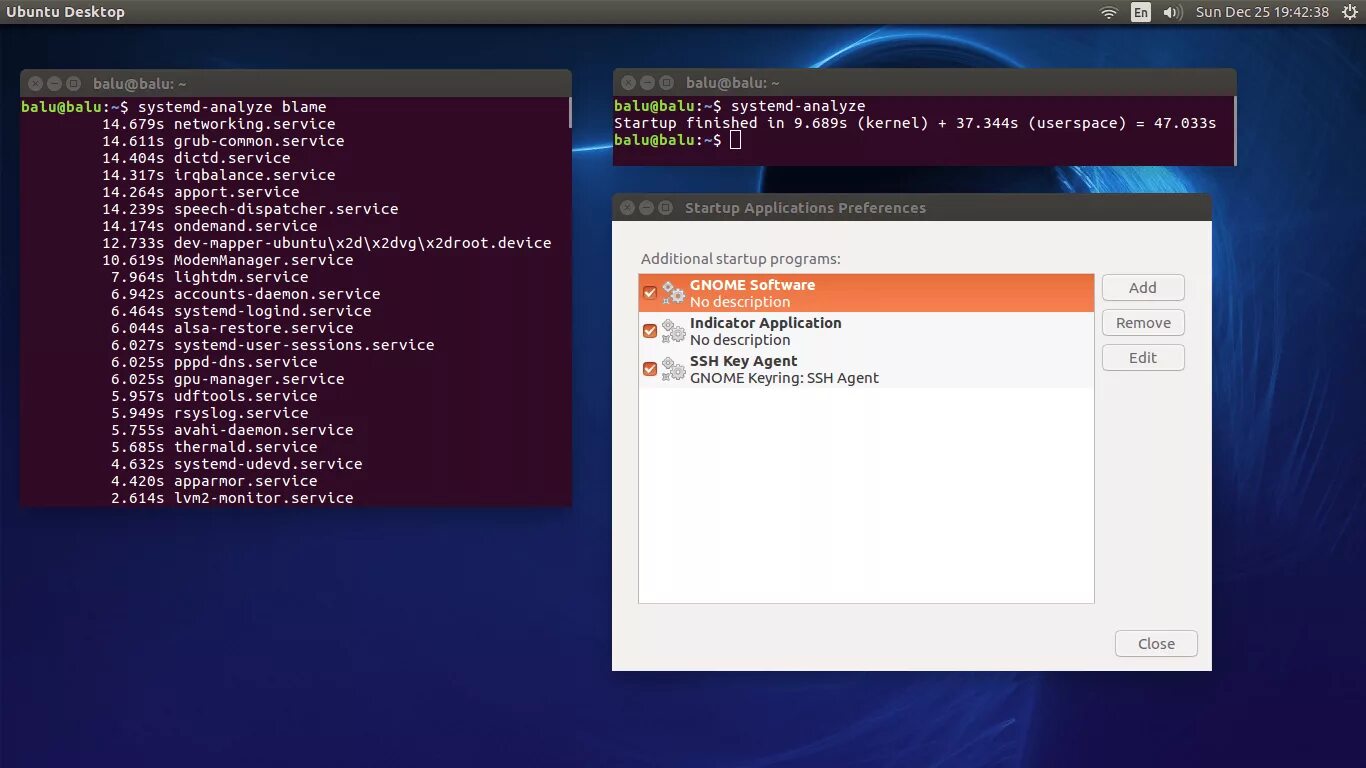Maximize the Startup Applications Preferences window
The height and width of the screenshot is (768, 1366).
pos(666,208)
